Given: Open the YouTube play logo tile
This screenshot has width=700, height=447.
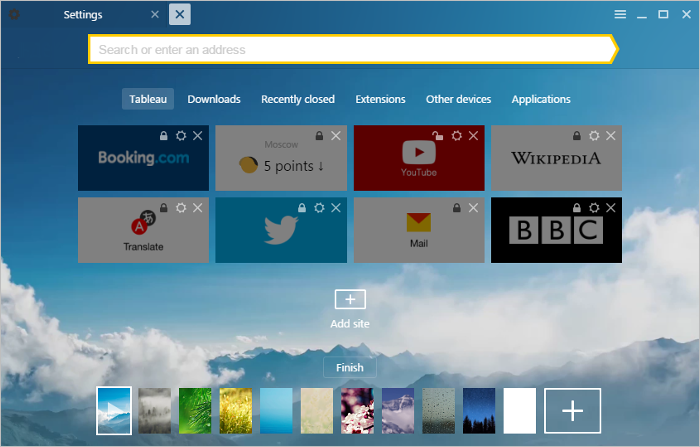Looking at the screenshot, I should click(x=419, y=159).
